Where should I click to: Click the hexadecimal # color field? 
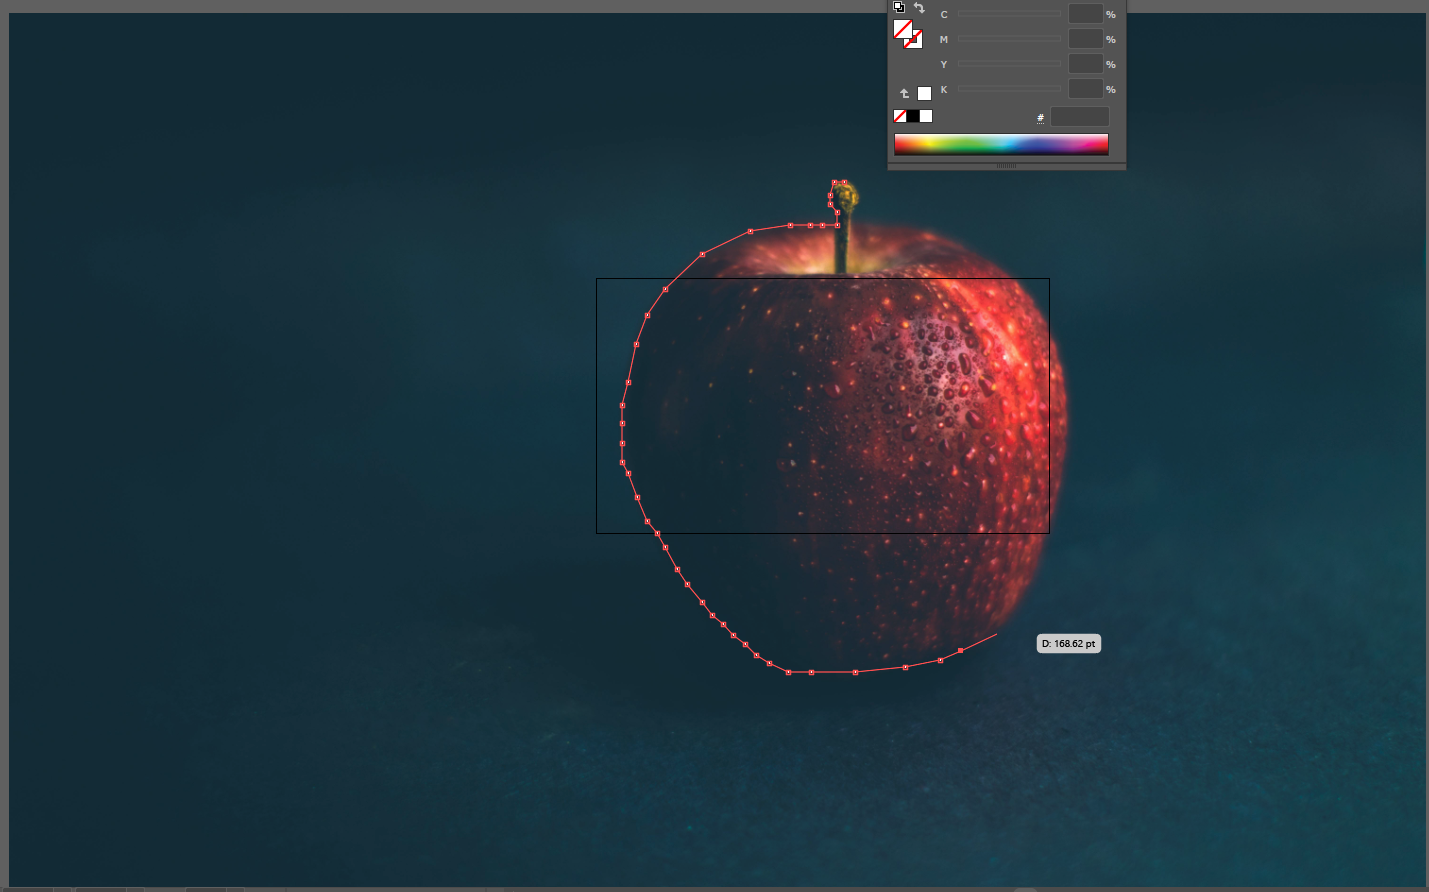1079,117
